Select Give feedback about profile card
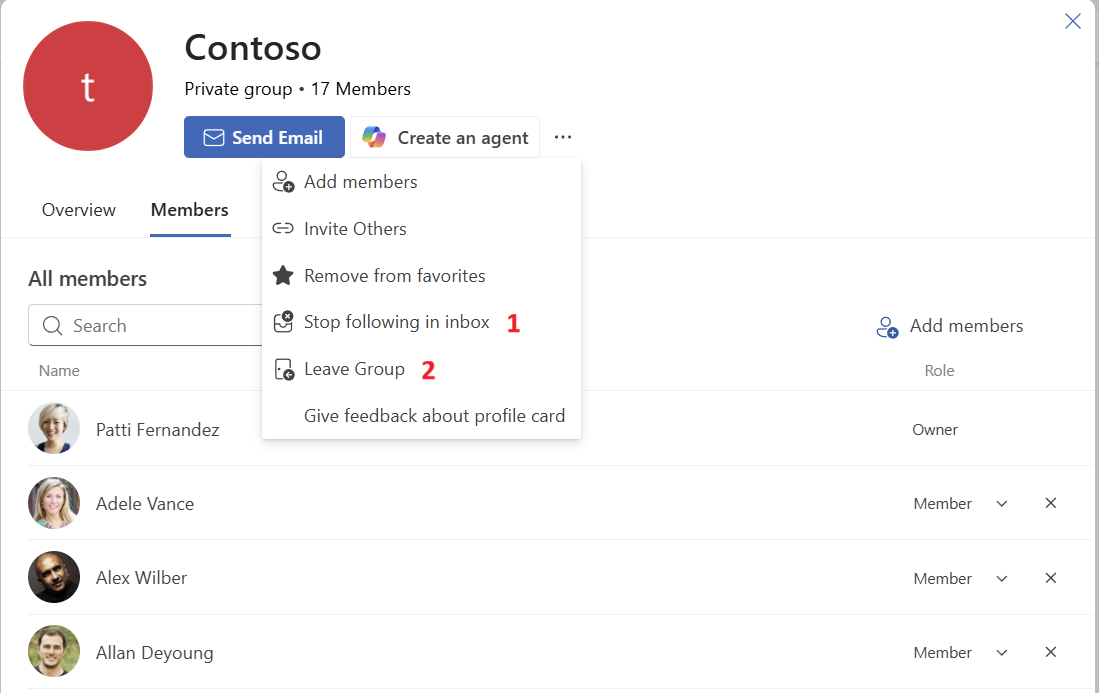This screenshot has height=693, width=1099. [x=421, y=416]
